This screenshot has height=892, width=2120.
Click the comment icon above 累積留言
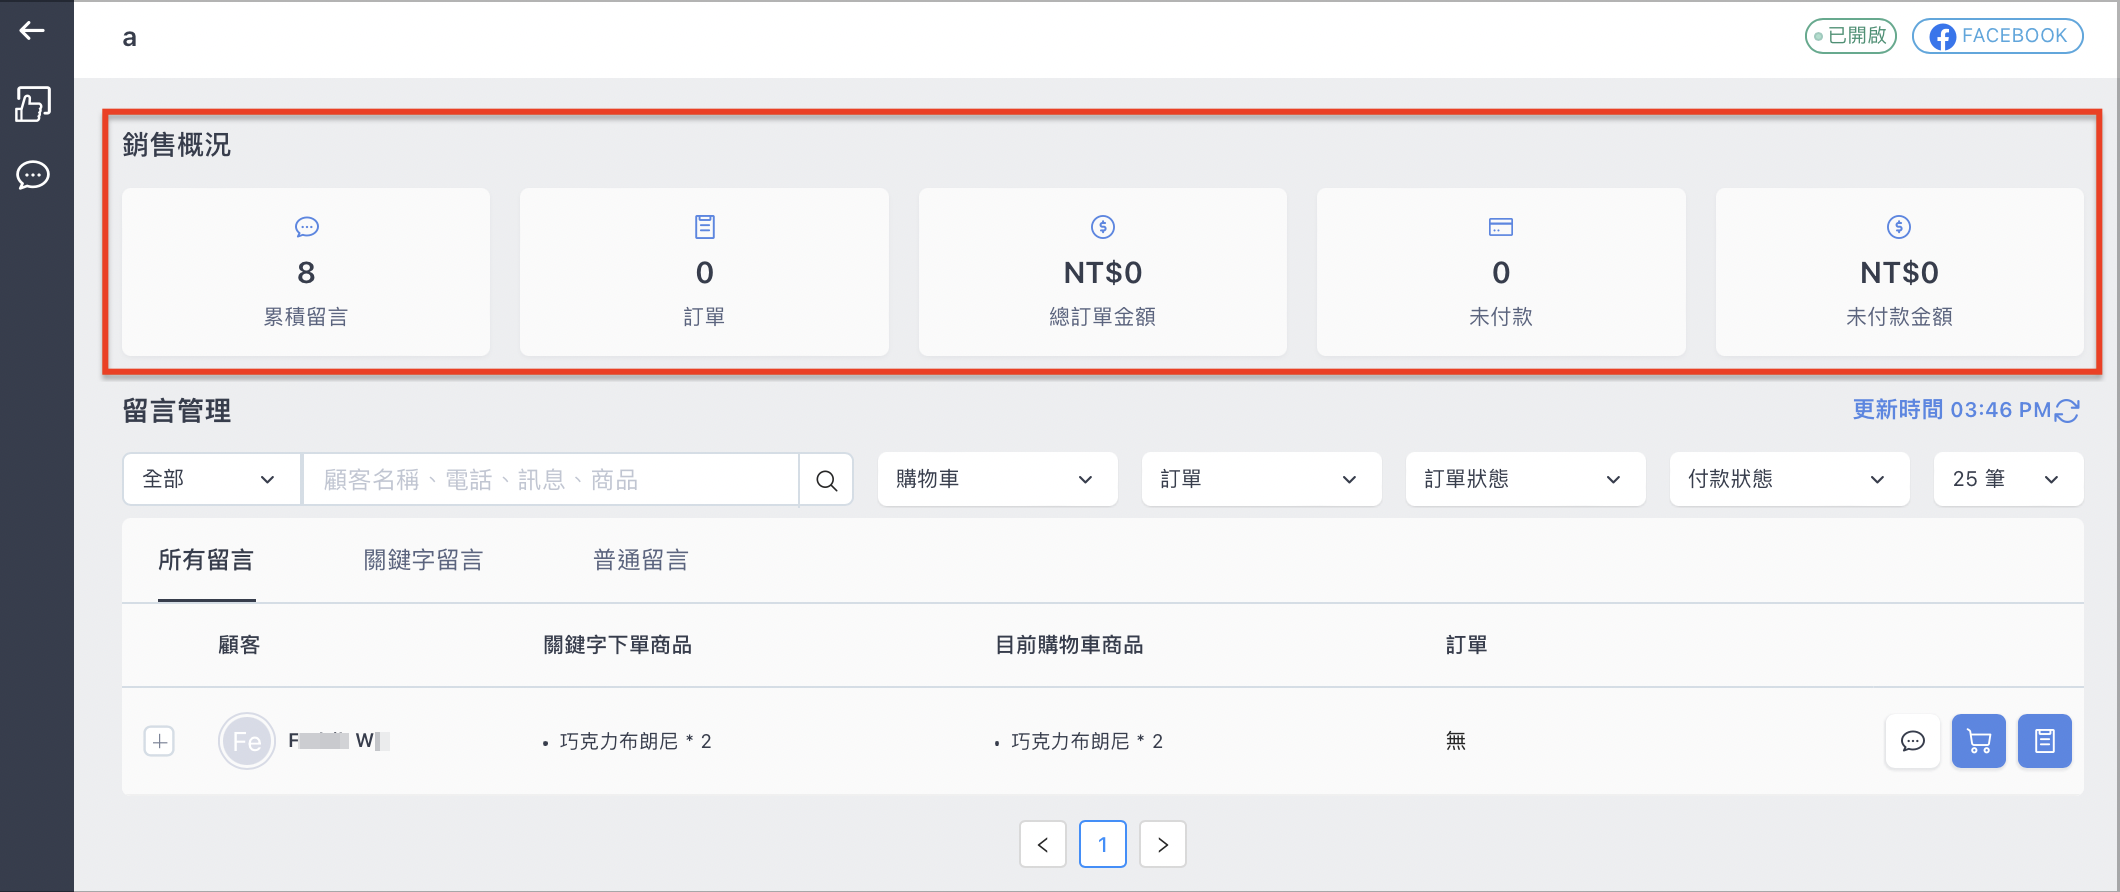click(306, 227)
